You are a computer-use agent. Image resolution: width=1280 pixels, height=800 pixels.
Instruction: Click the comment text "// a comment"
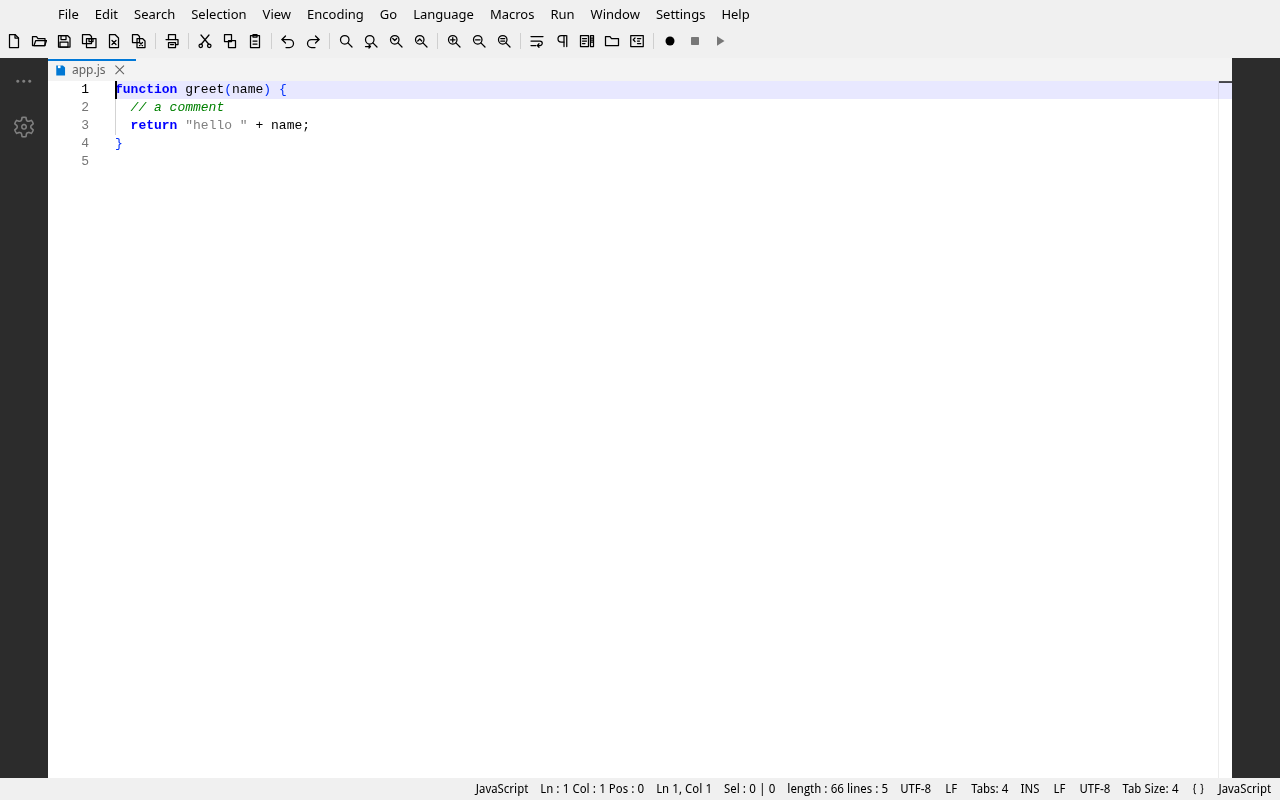tap(177, 107)
